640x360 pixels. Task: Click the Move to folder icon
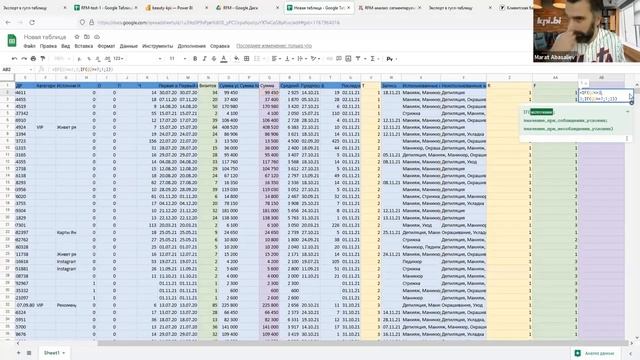pos(87,37)
